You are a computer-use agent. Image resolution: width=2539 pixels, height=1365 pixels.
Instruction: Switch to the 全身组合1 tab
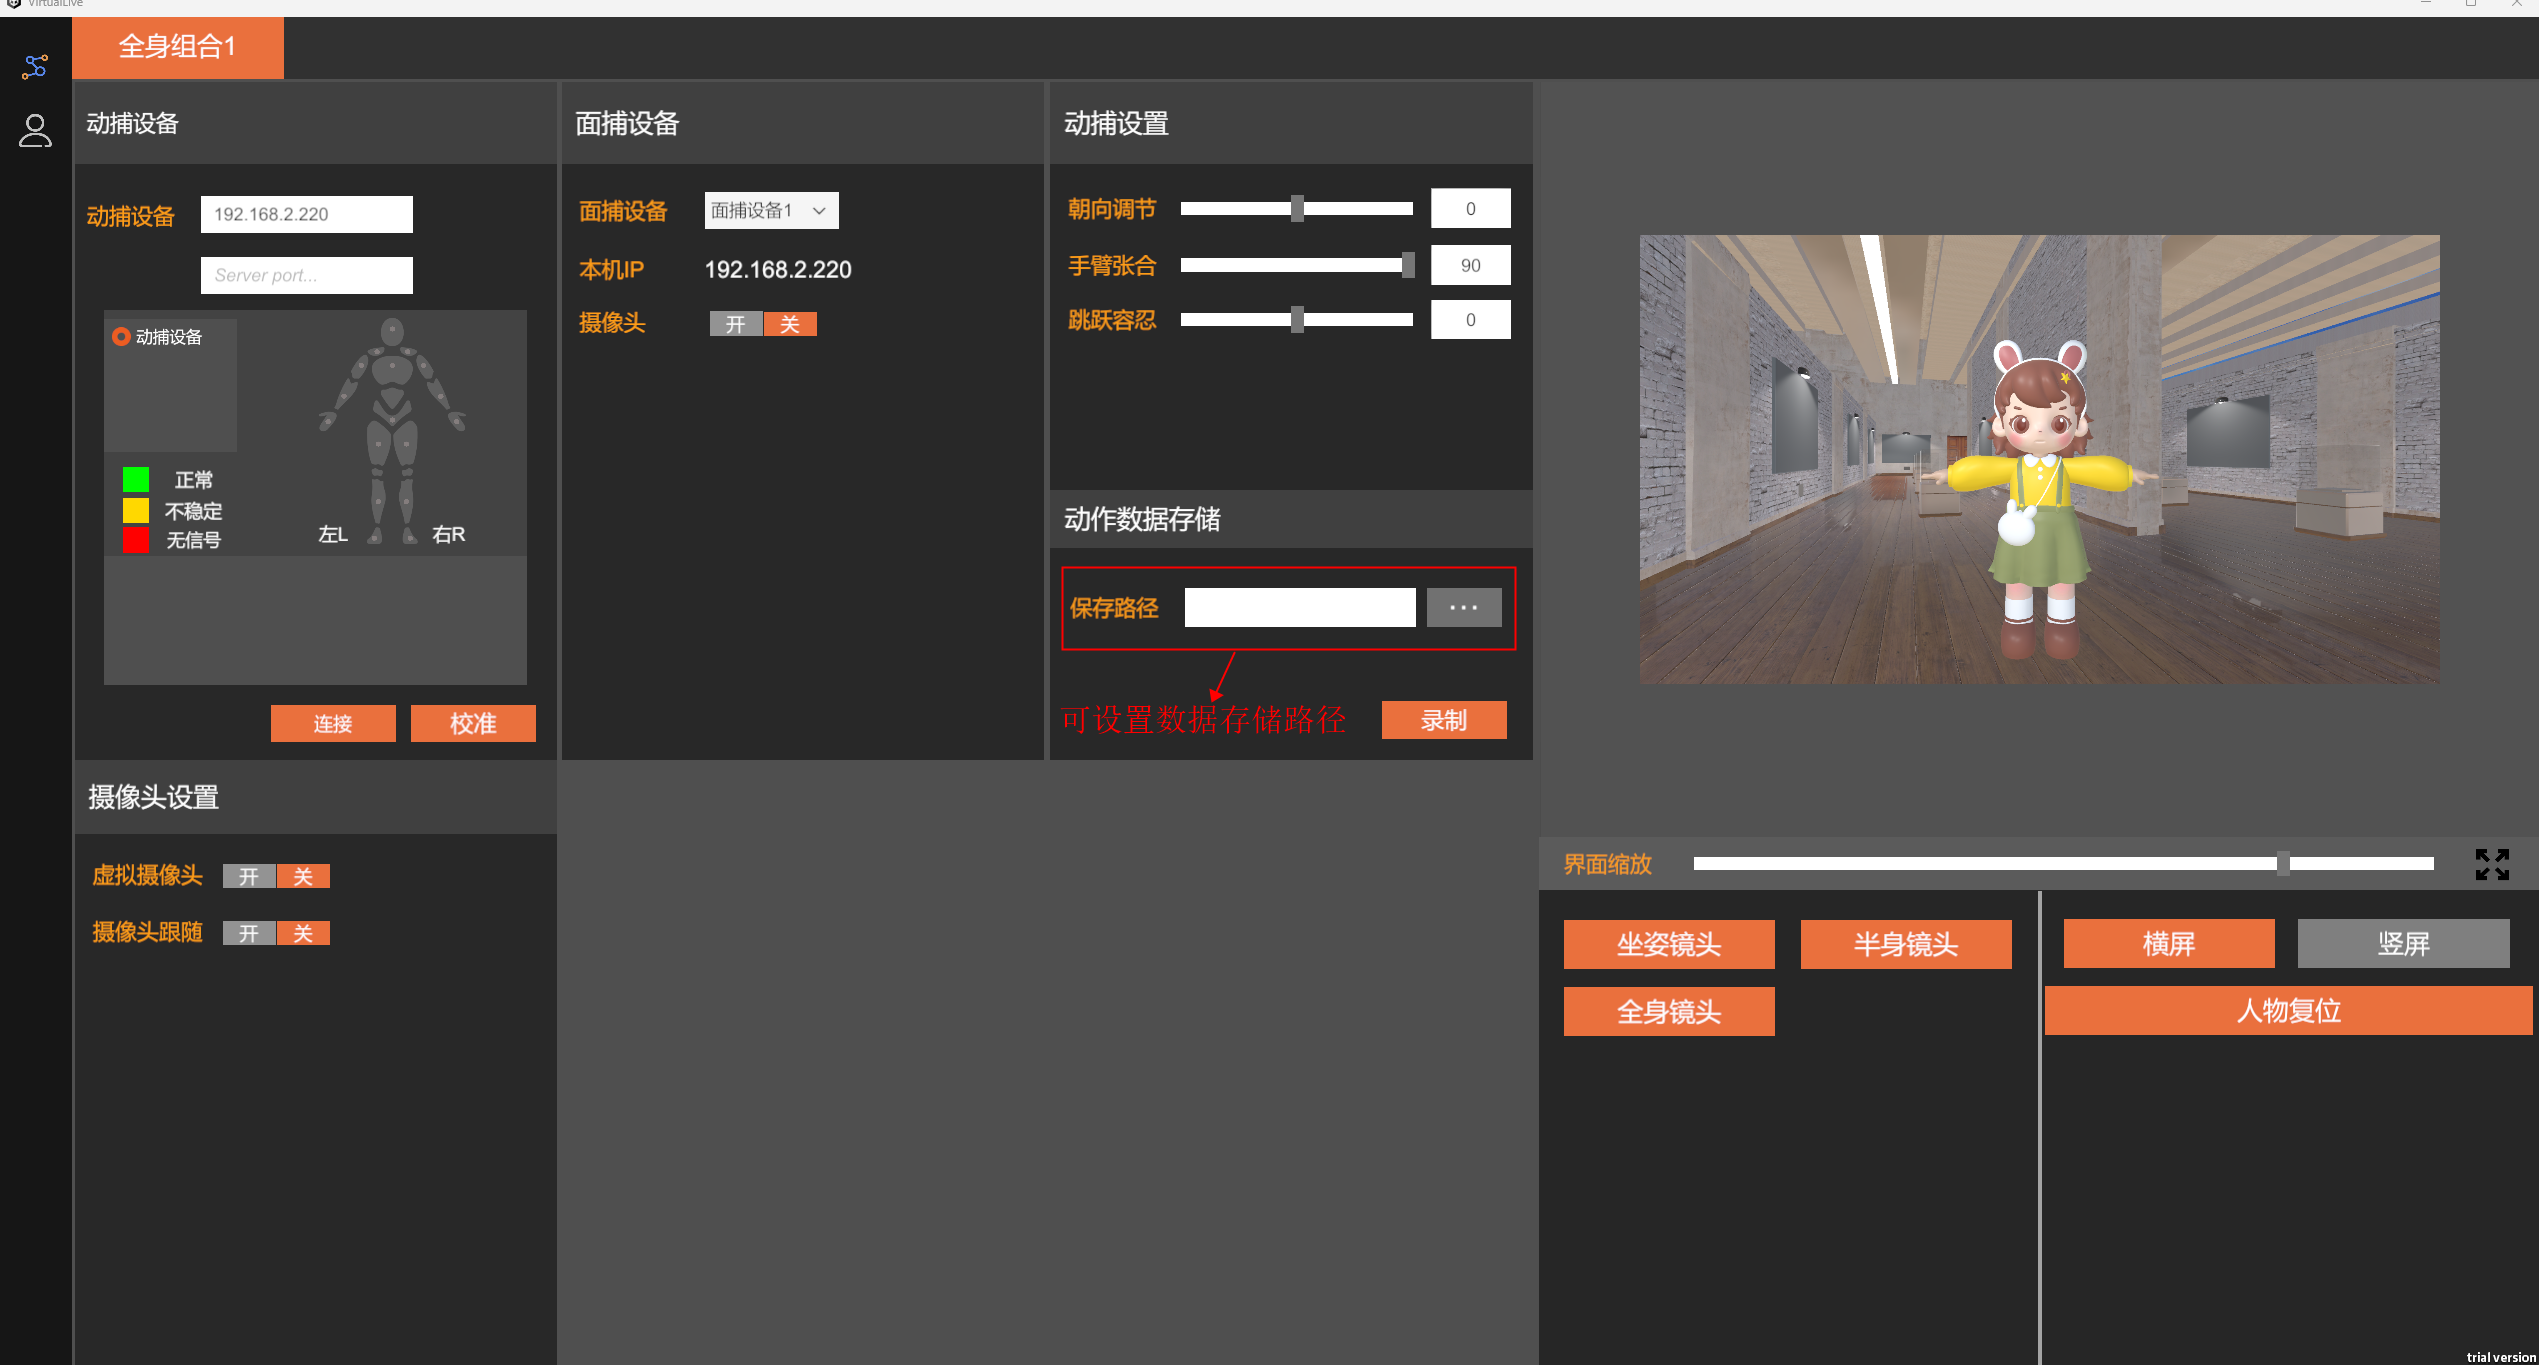[x=178, y=47]
